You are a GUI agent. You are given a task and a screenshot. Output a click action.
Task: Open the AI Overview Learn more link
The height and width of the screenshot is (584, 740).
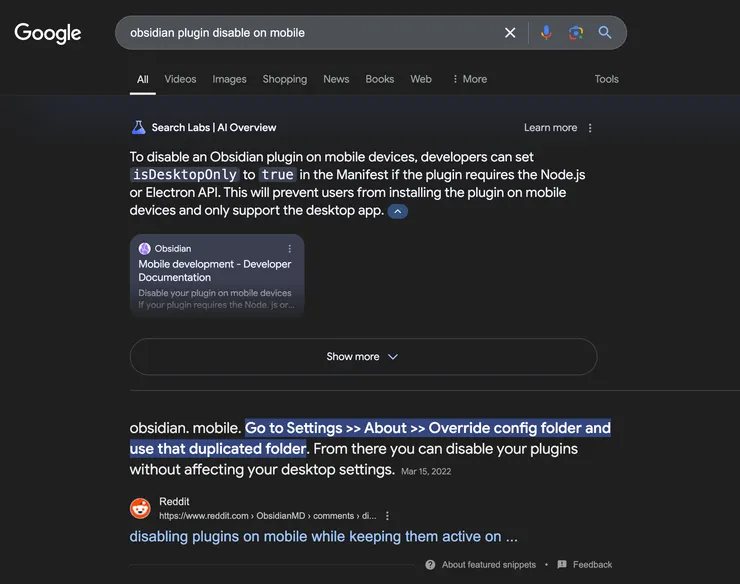[550, 127]
